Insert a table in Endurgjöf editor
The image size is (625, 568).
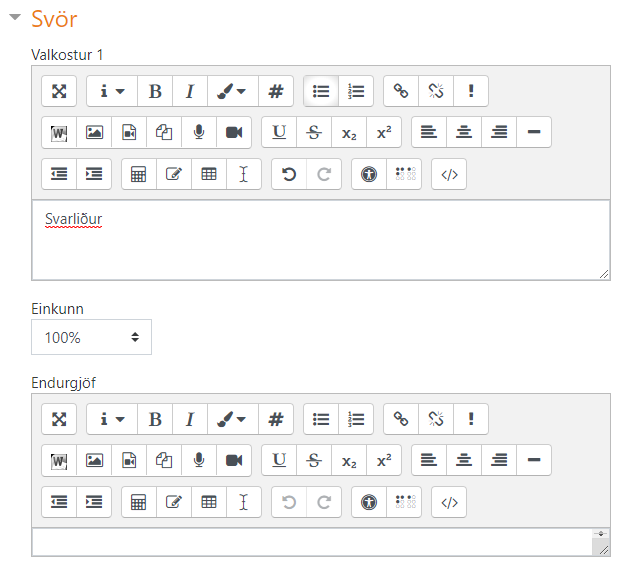pyautogui.click(x=208, y=501)
